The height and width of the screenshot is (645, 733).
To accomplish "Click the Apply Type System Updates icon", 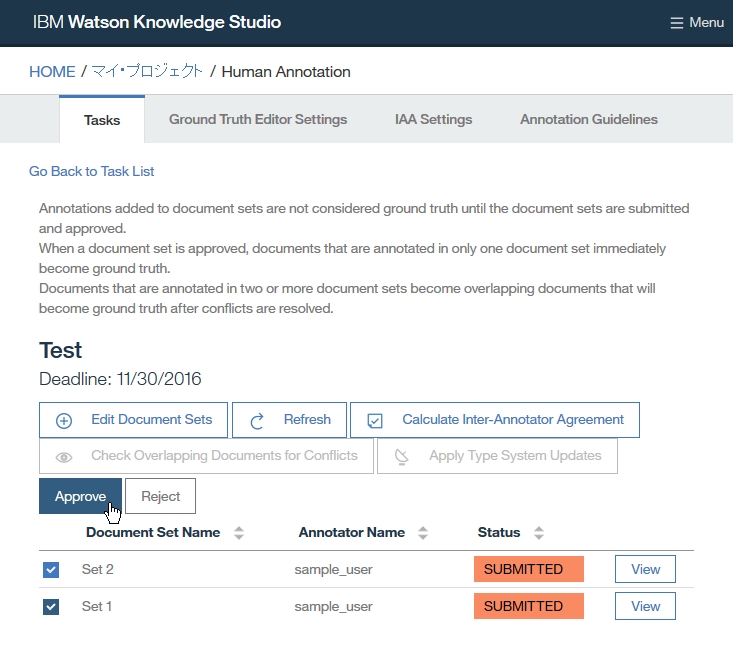I will 402,457.
